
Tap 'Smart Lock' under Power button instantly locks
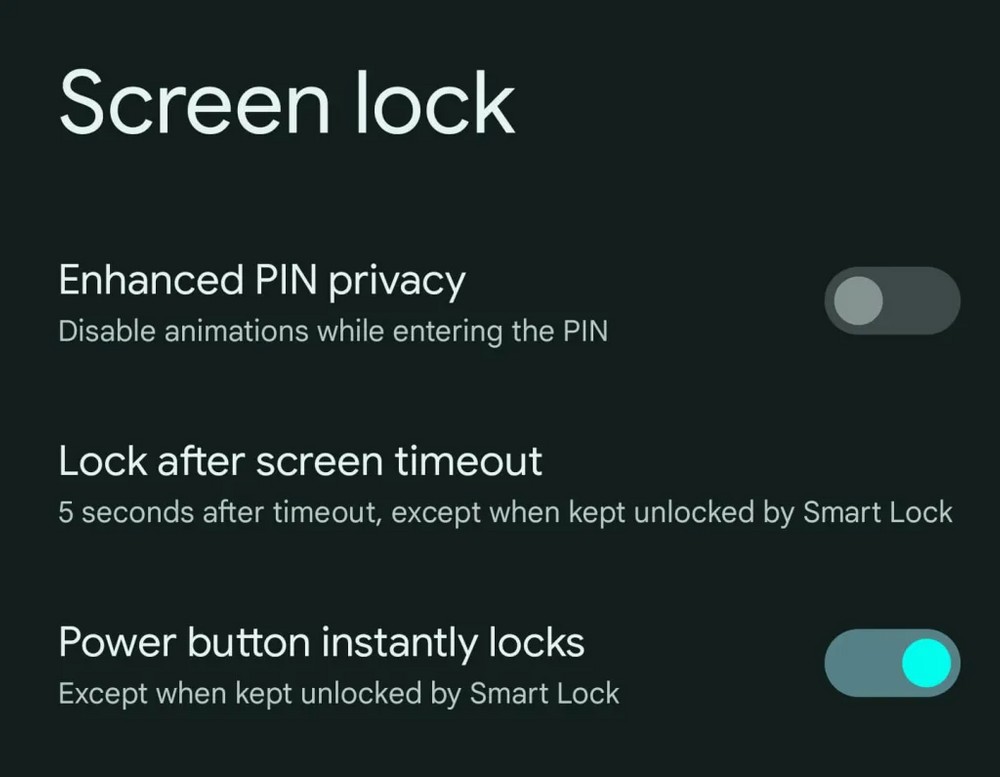coord(545,693)
